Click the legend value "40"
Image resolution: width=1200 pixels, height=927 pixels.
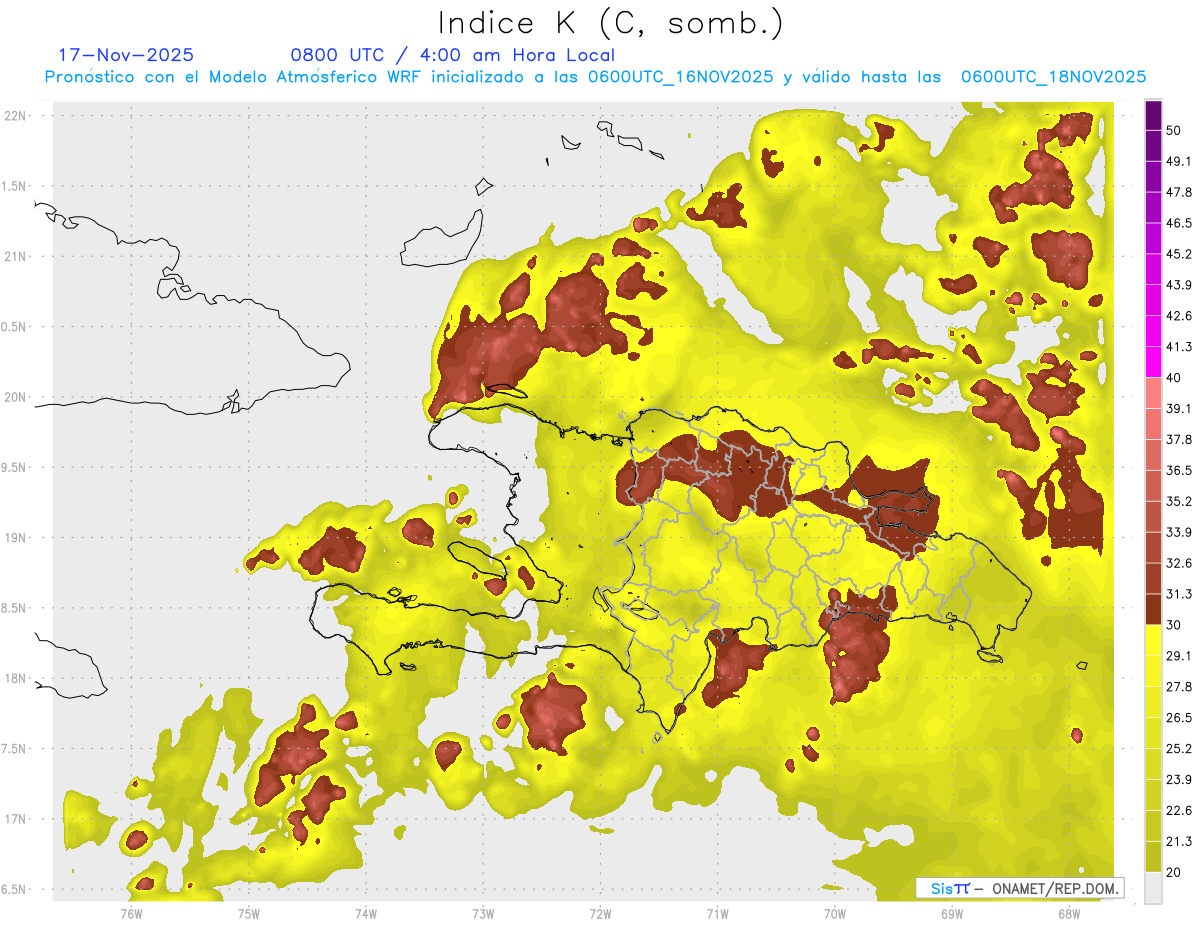pos(1174,378)
